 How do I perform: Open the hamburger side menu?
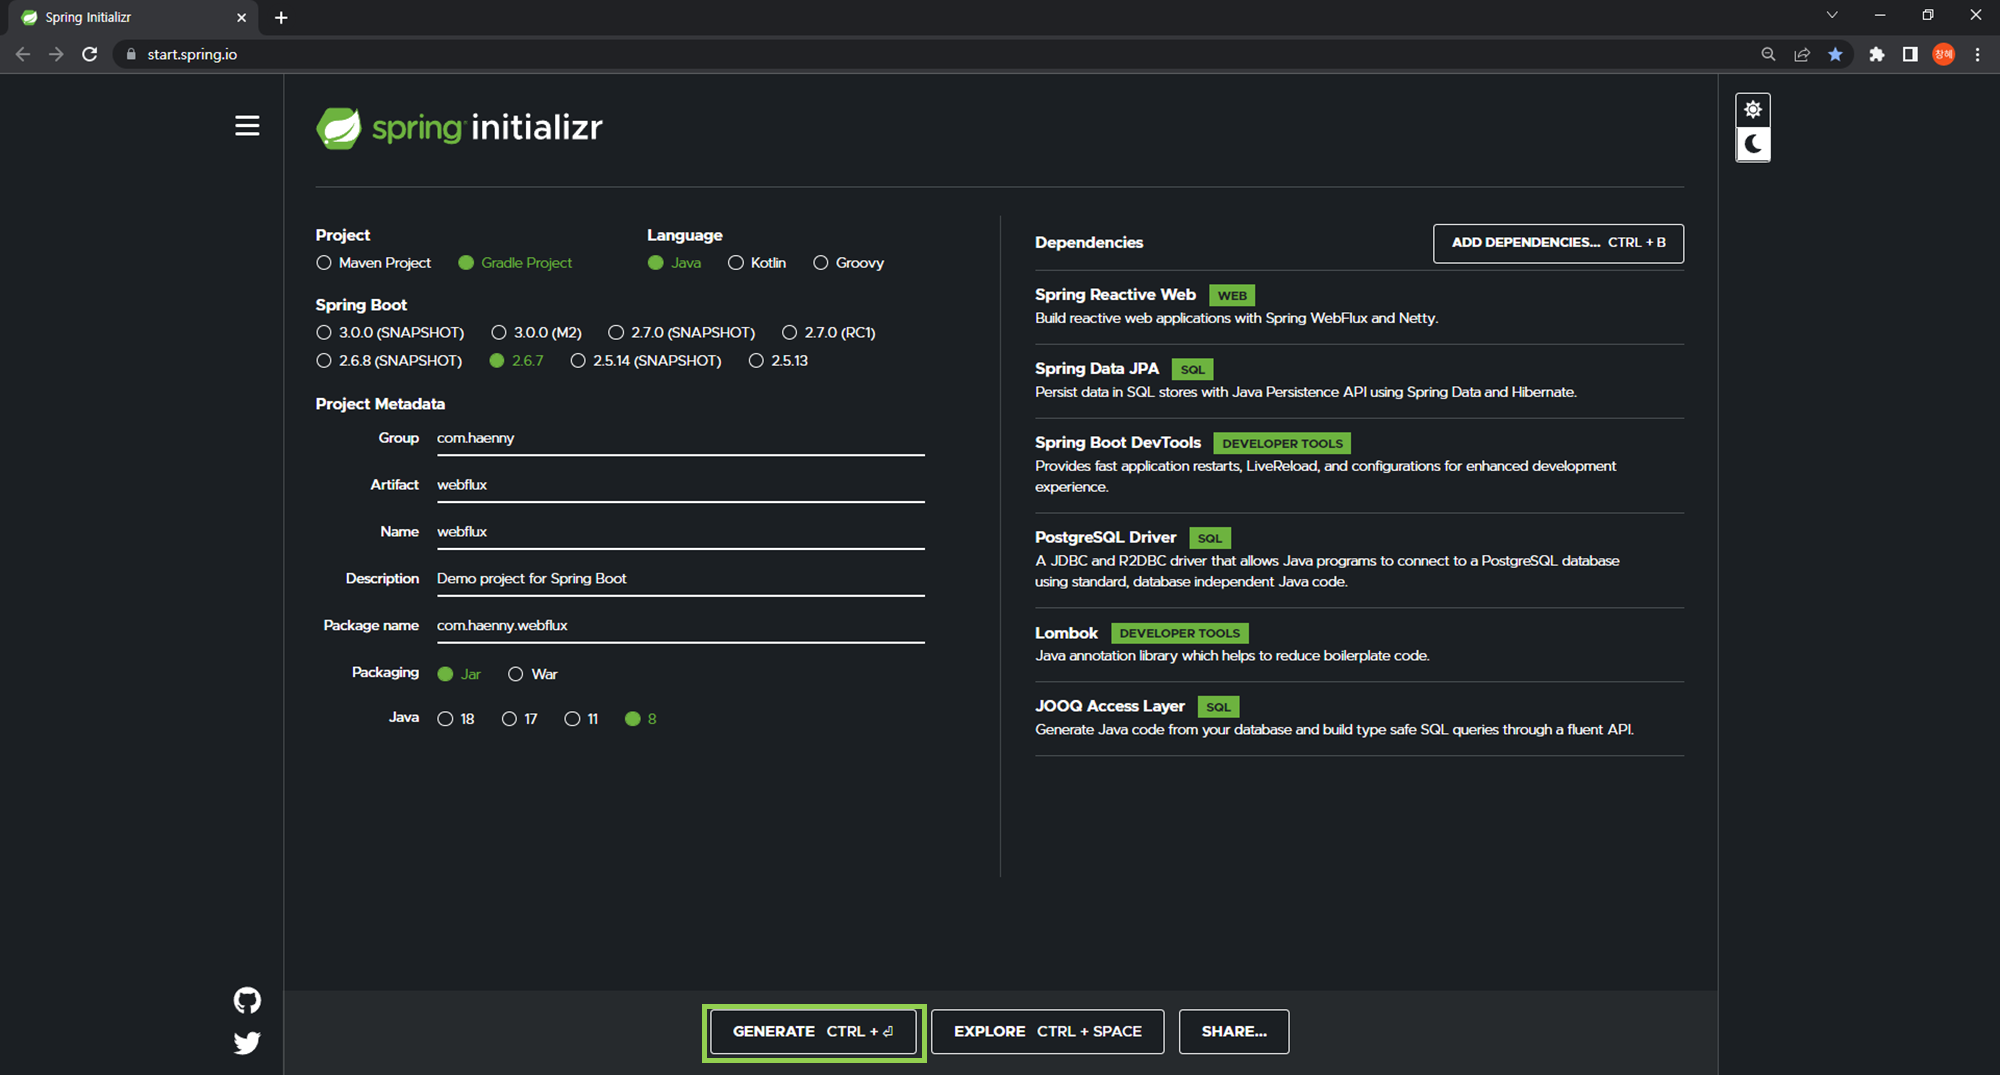(x=247, y=126)
